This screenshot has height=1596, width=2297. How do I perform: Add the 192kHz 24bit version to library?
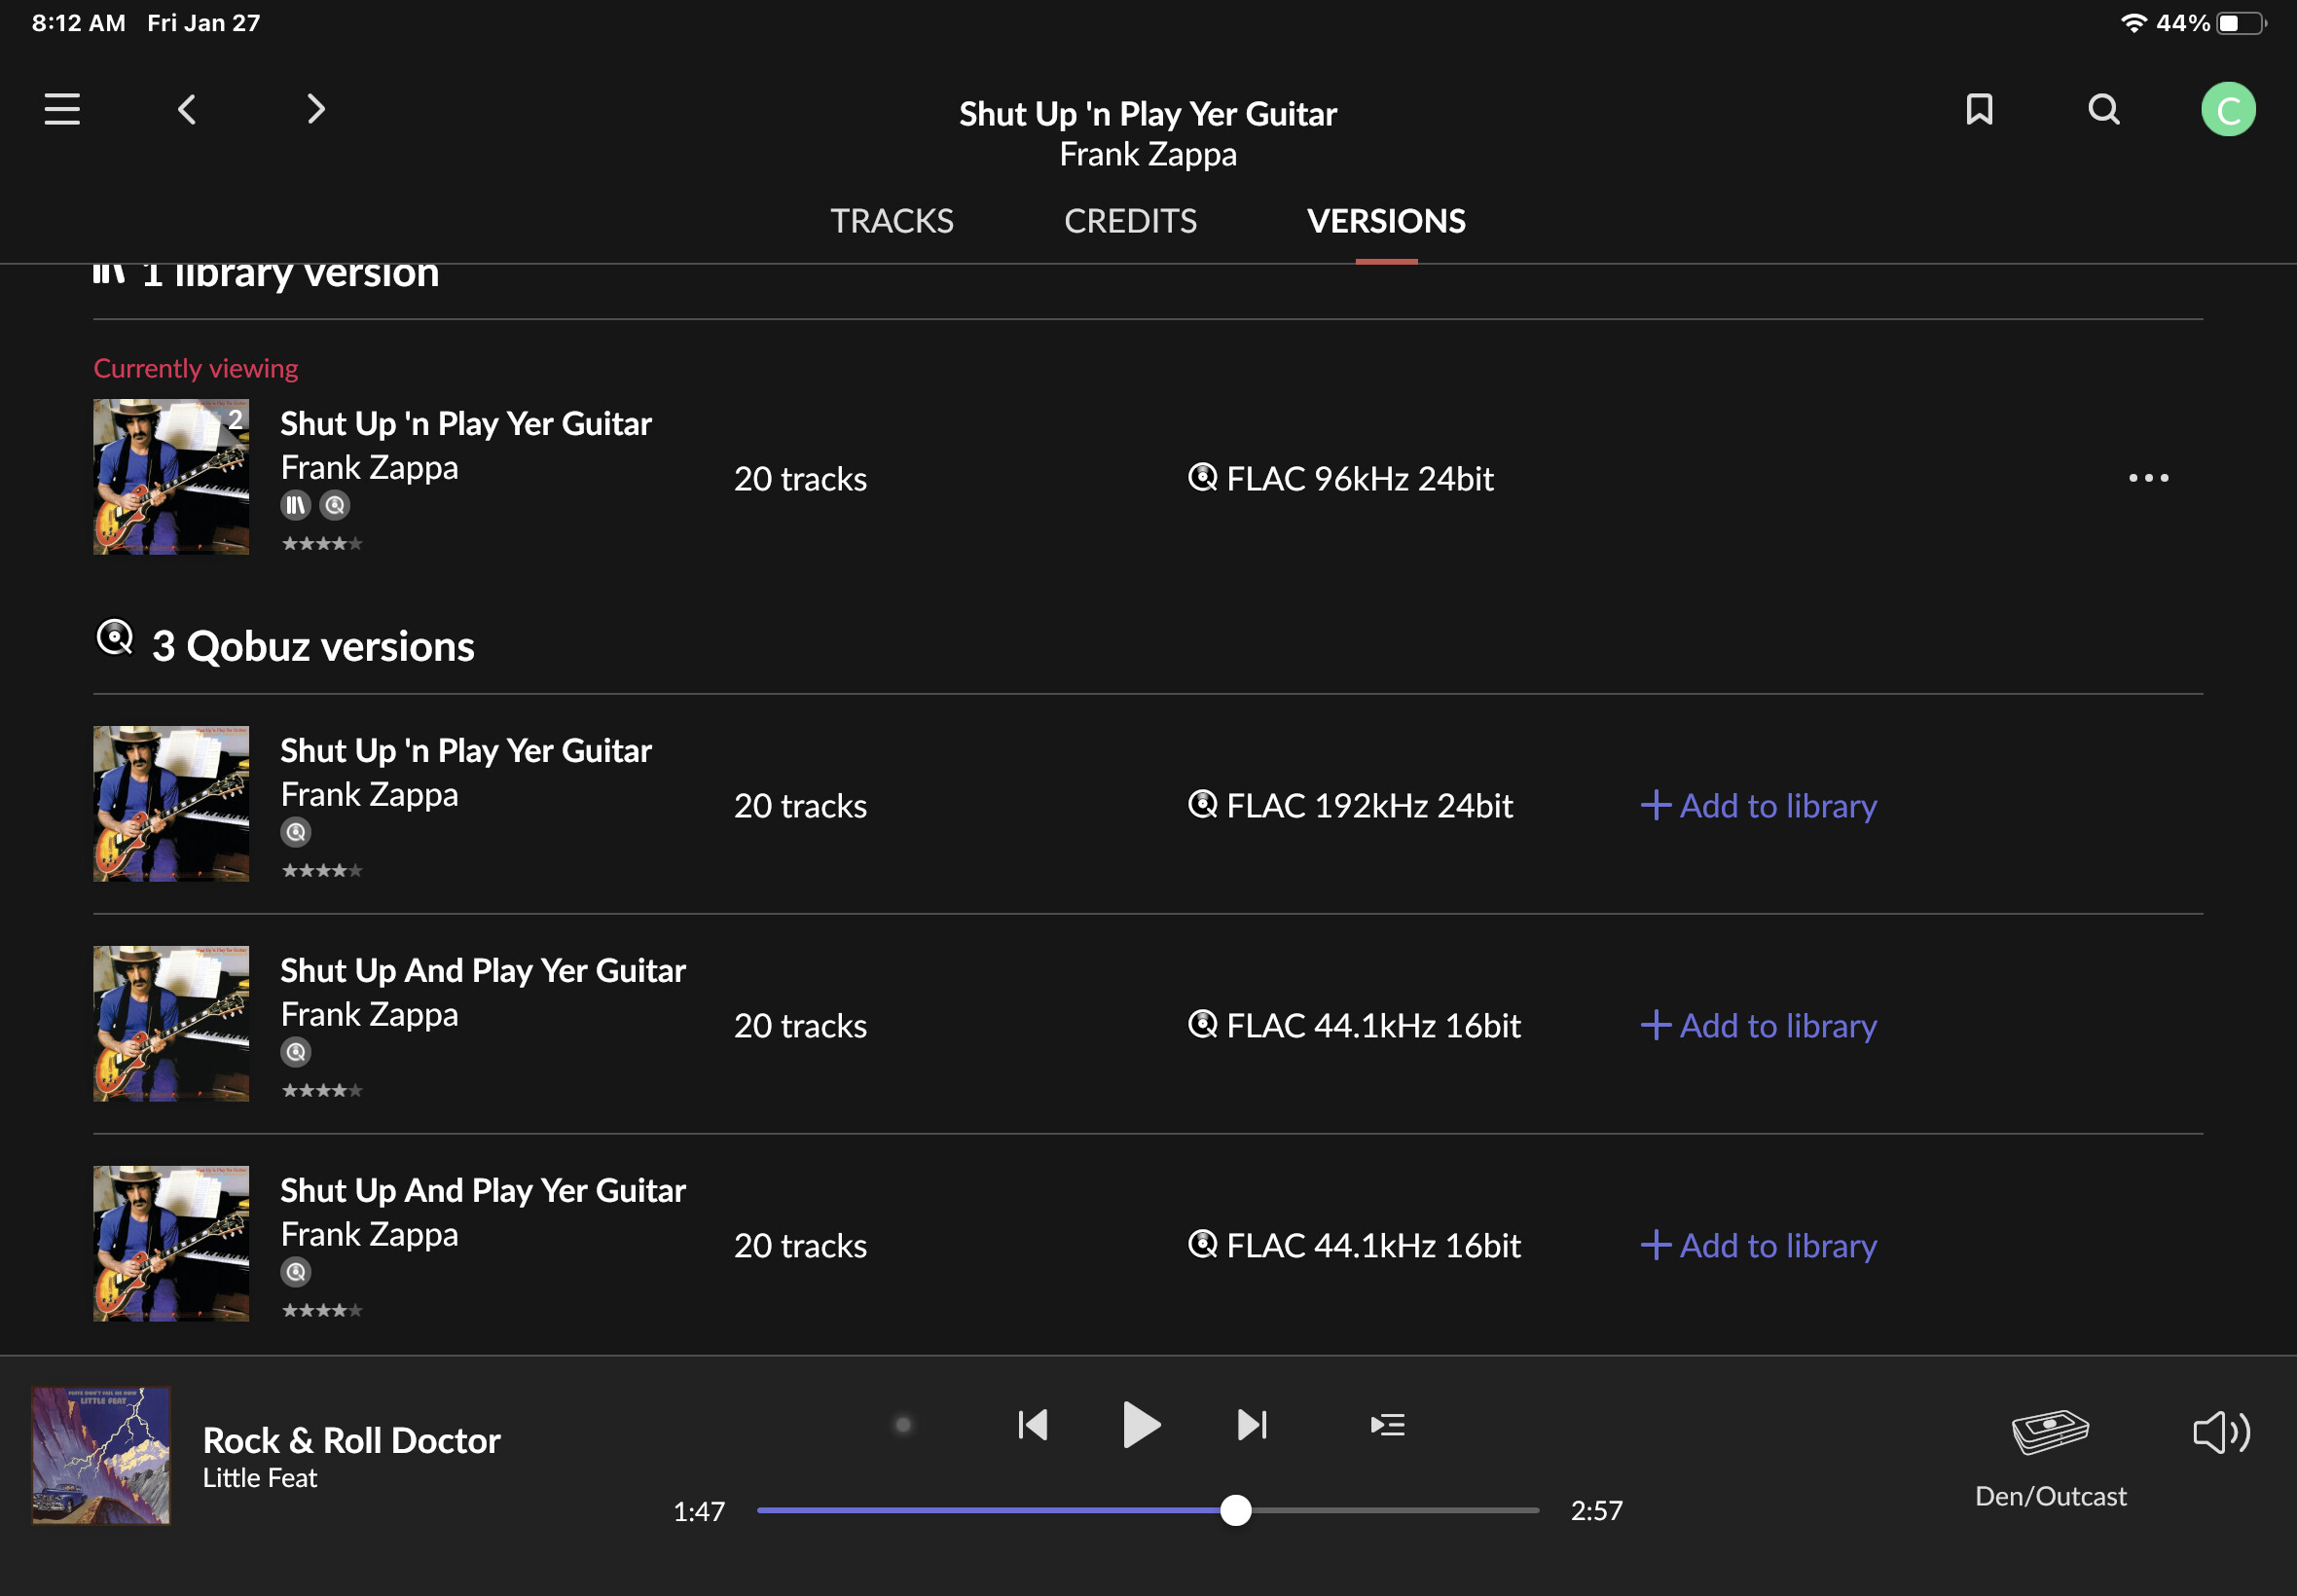click(1759, 806)
